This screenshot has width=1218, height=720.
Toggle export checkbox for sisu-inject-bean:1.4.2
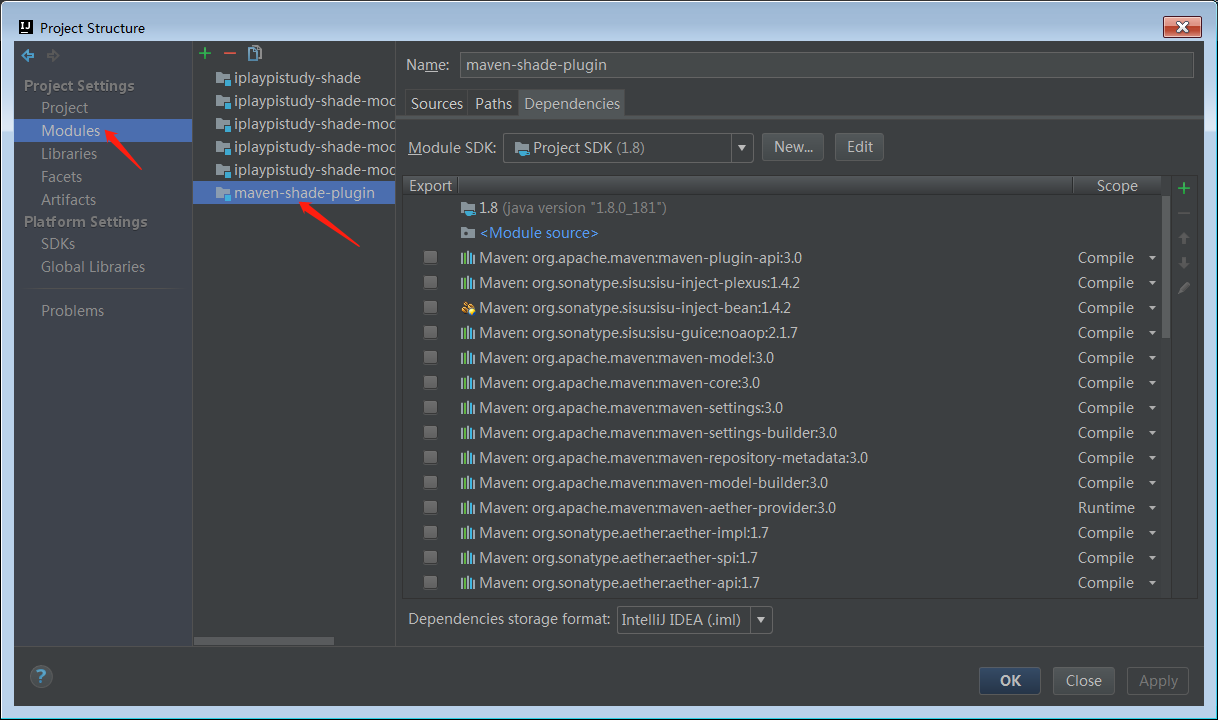[430, 307]
